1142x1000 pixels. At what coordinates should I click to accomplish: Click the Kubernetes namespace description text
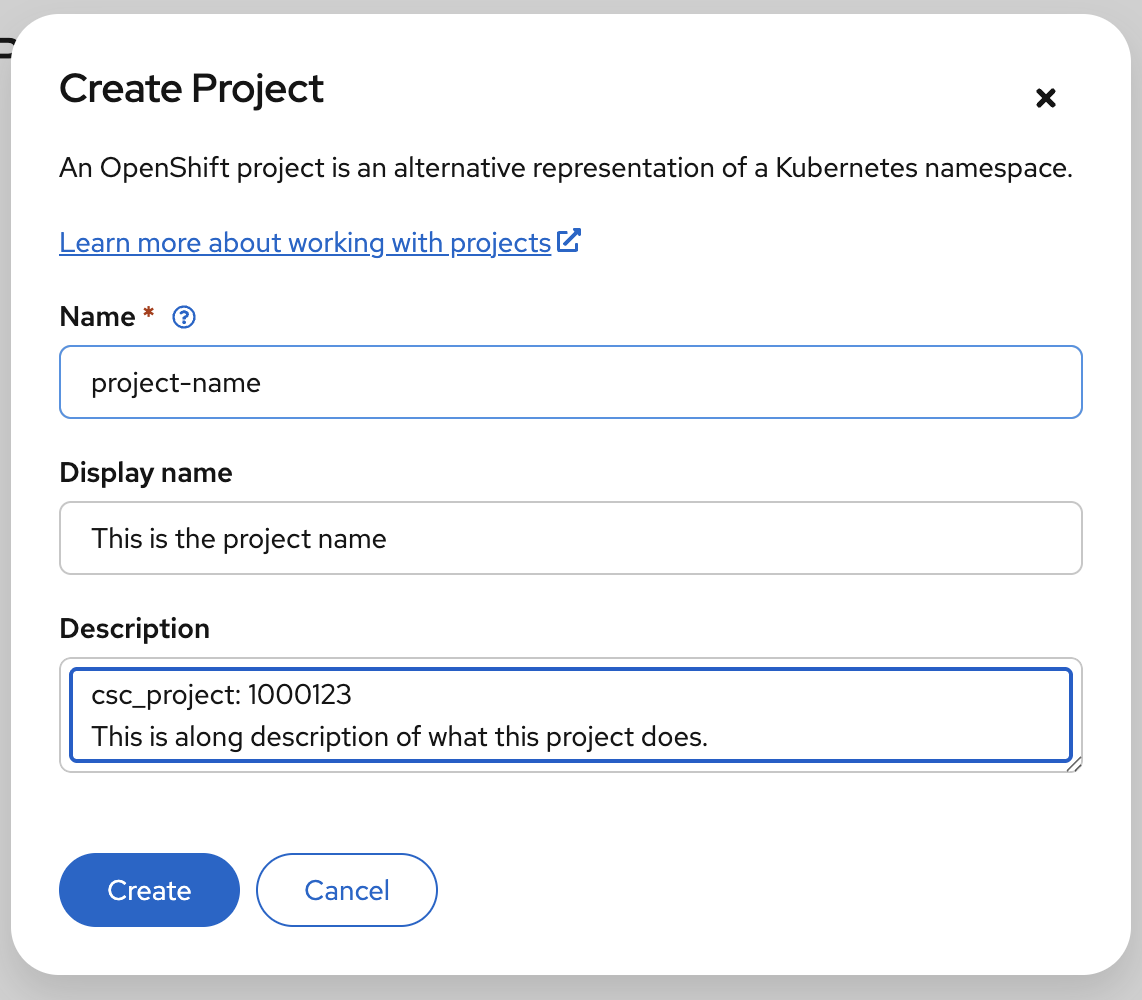568,168
